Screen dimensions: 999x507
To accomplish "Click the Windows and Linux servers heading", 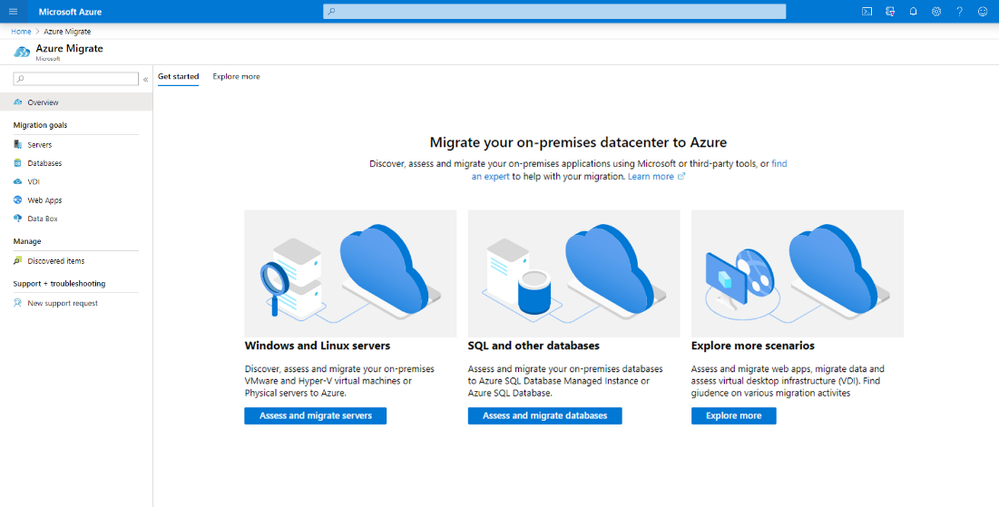I will pos(317,346).
